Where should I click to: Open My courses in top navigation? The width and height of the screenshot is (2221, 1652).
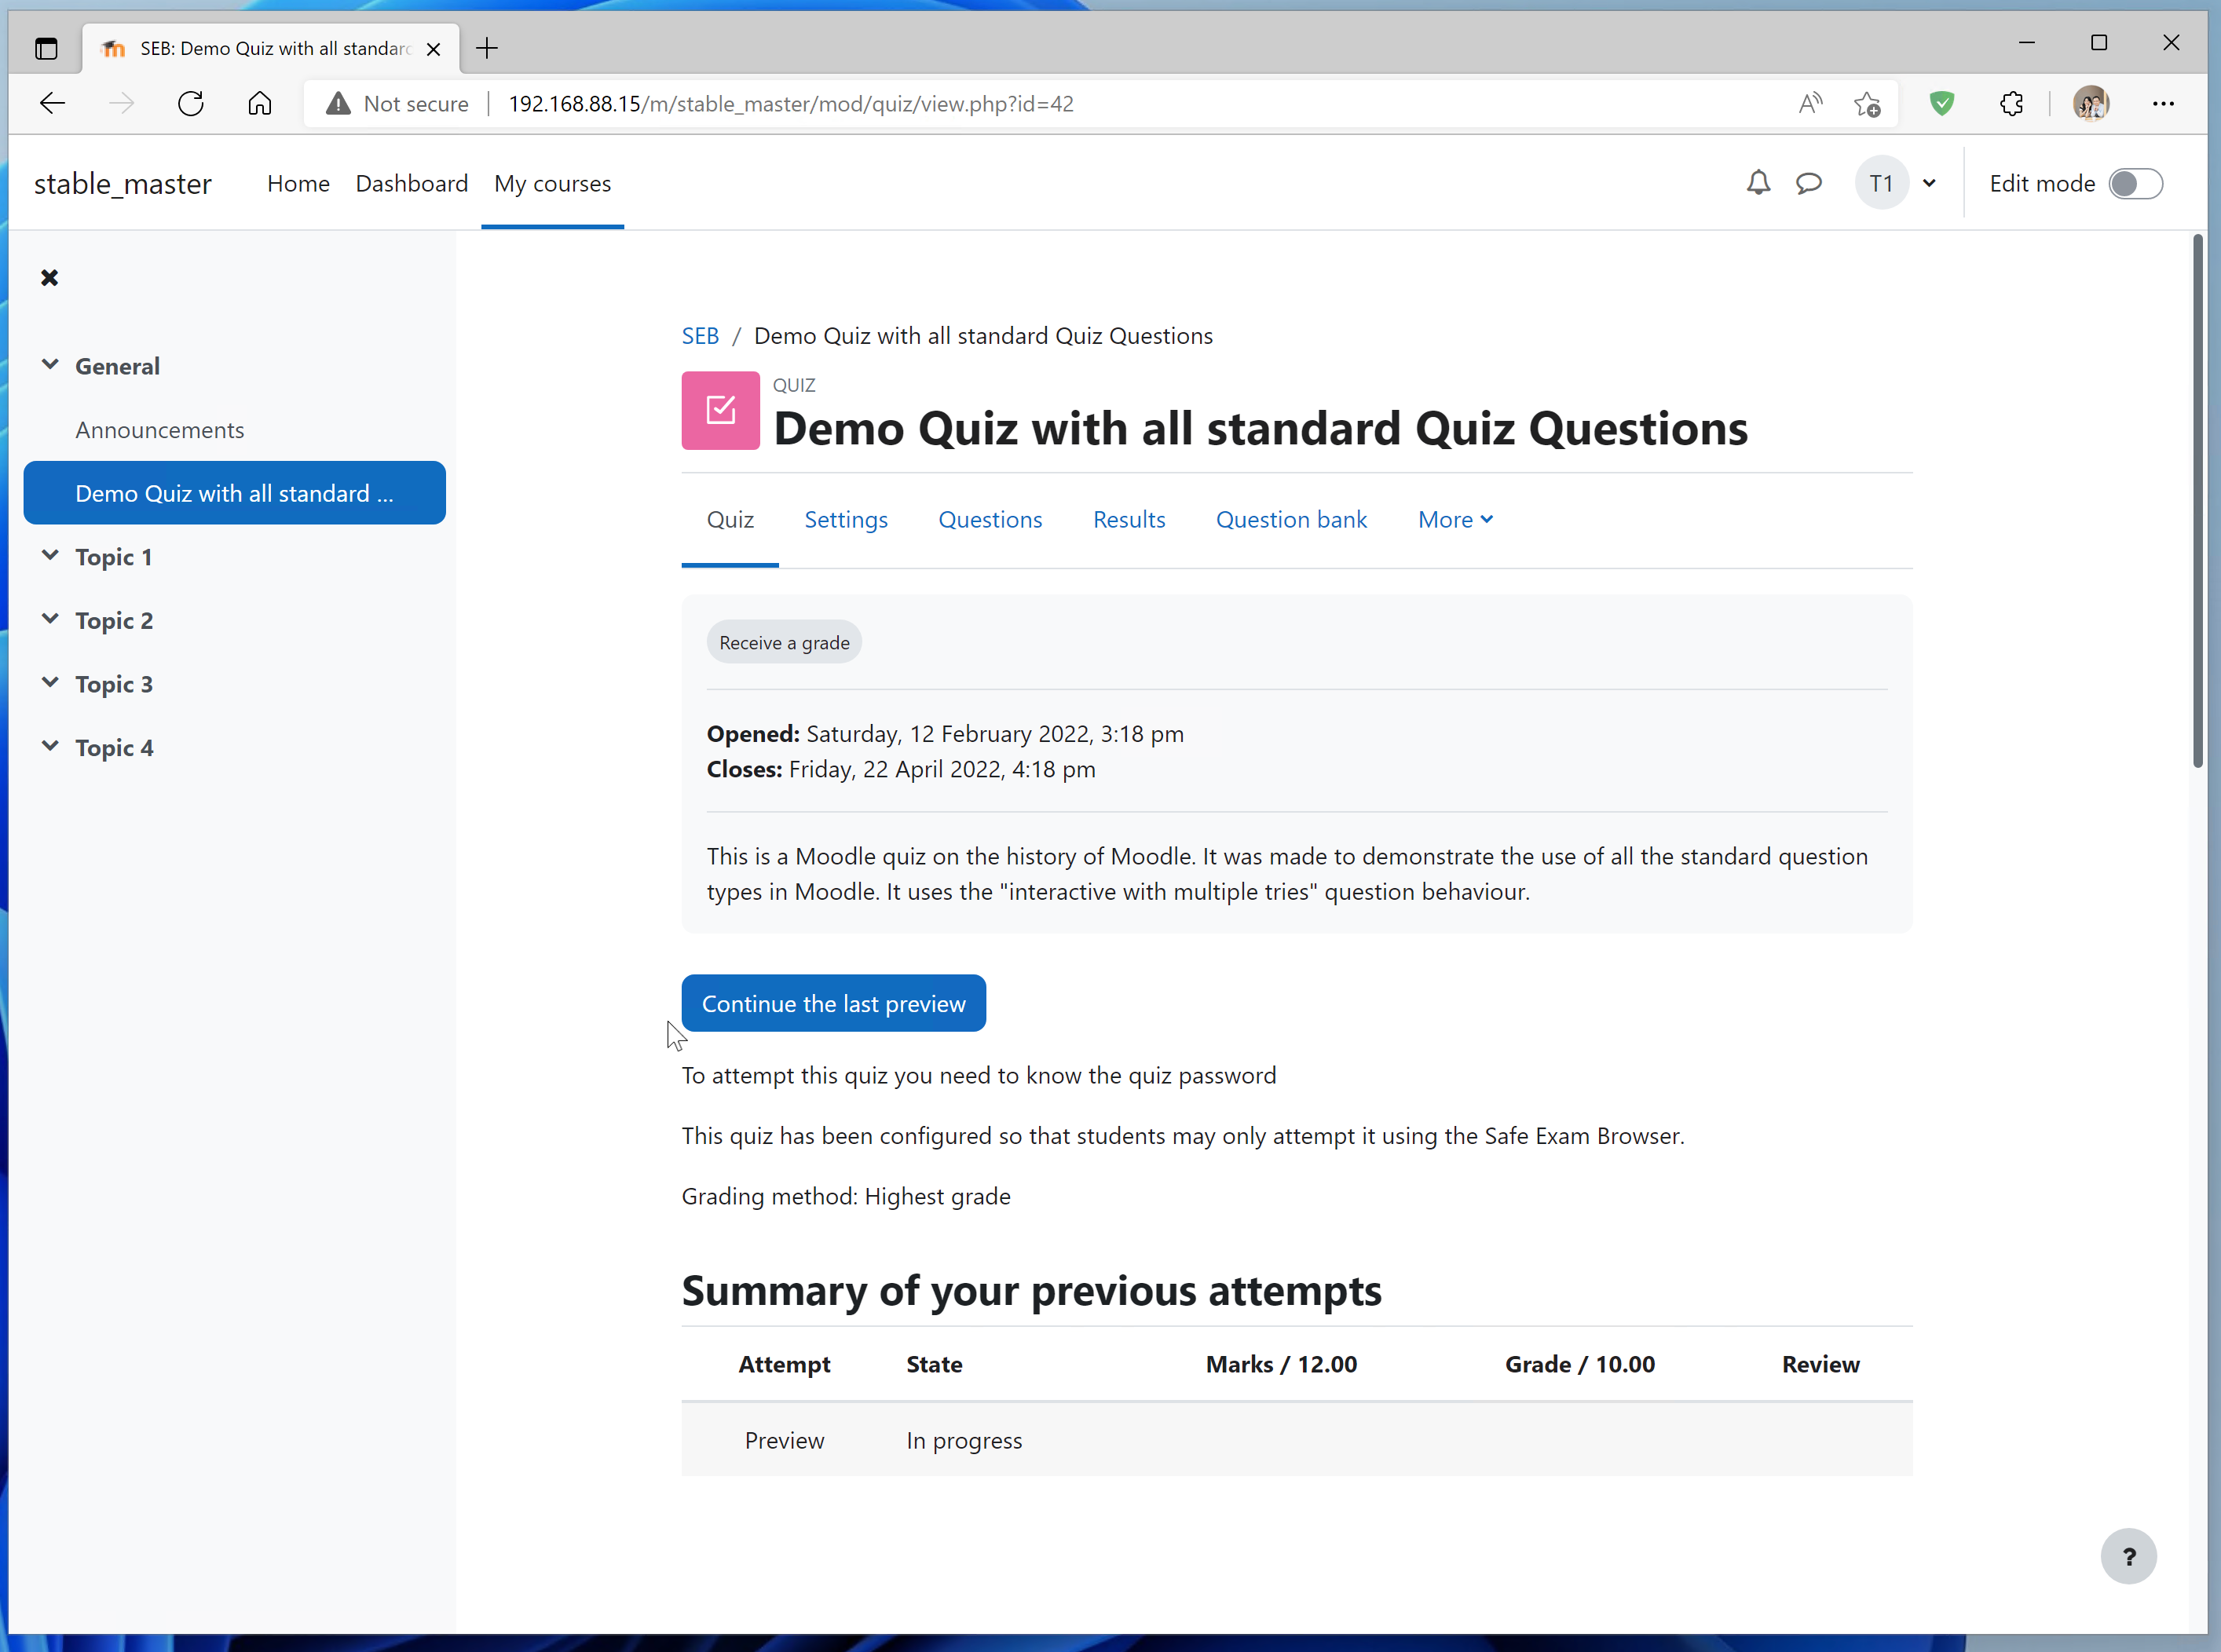(x=552, y=183)
